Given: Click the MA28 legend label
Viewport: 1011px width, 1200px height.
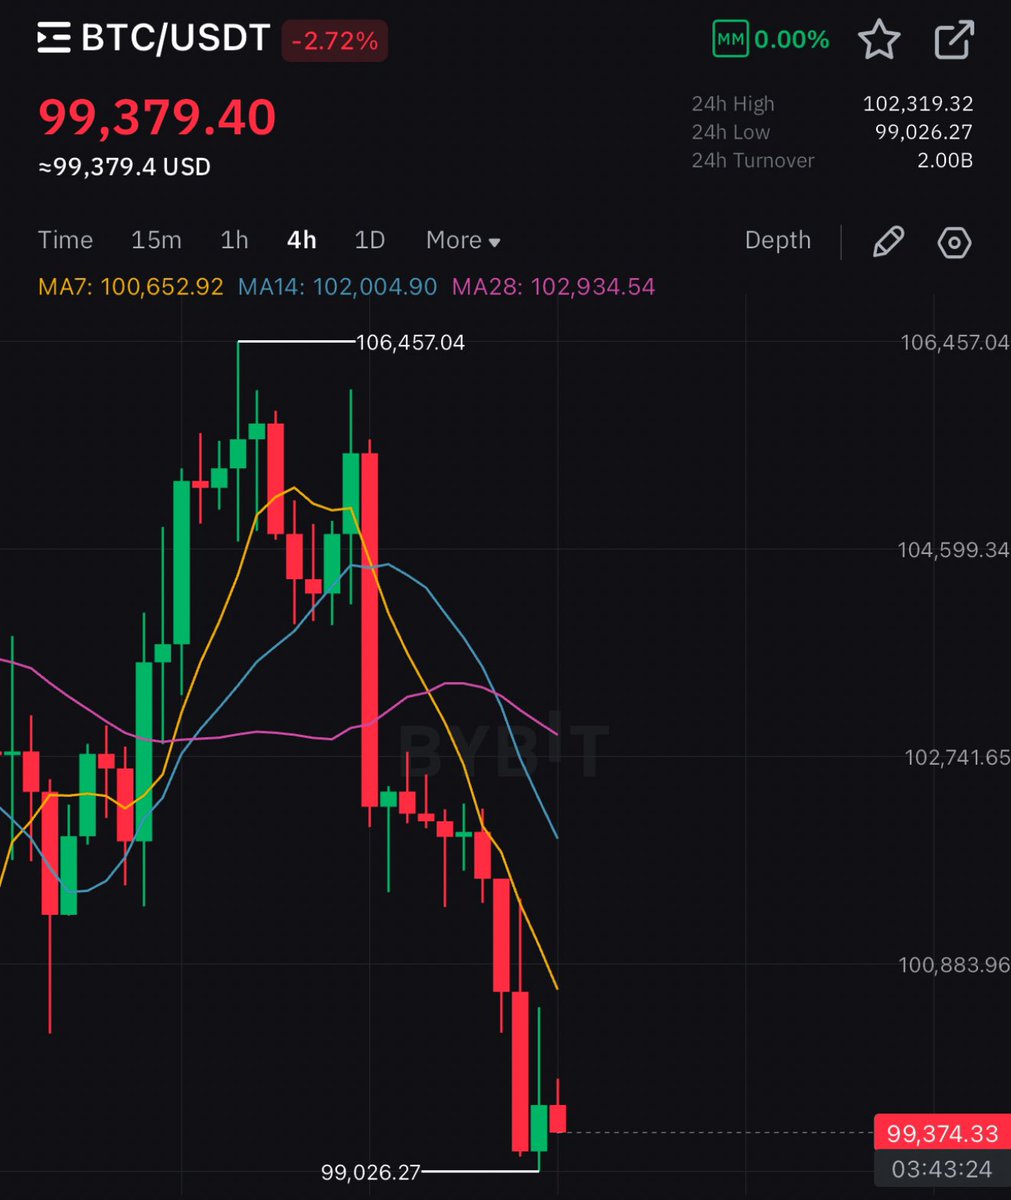Looking at the screenshot, I should [x=554, y=287].
